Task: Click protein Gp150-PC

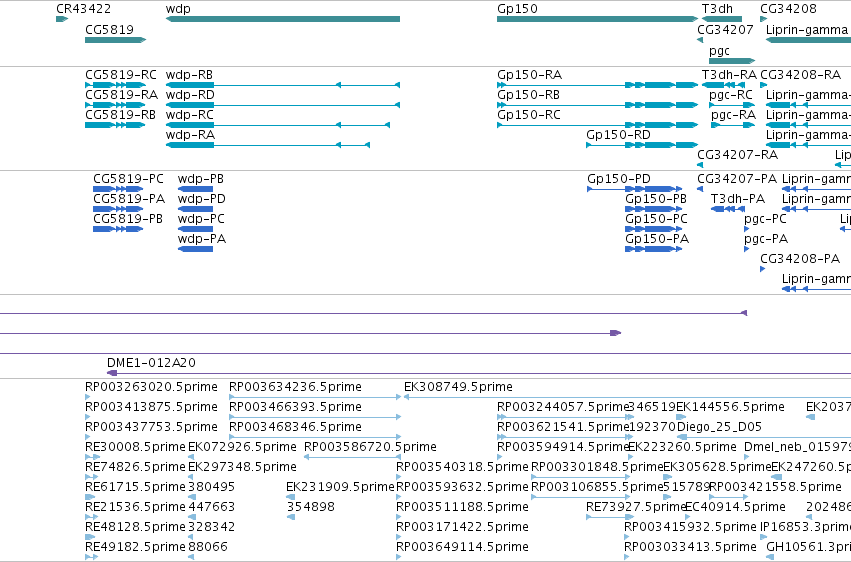Action: pyautogui.click(x=654, y=229)
